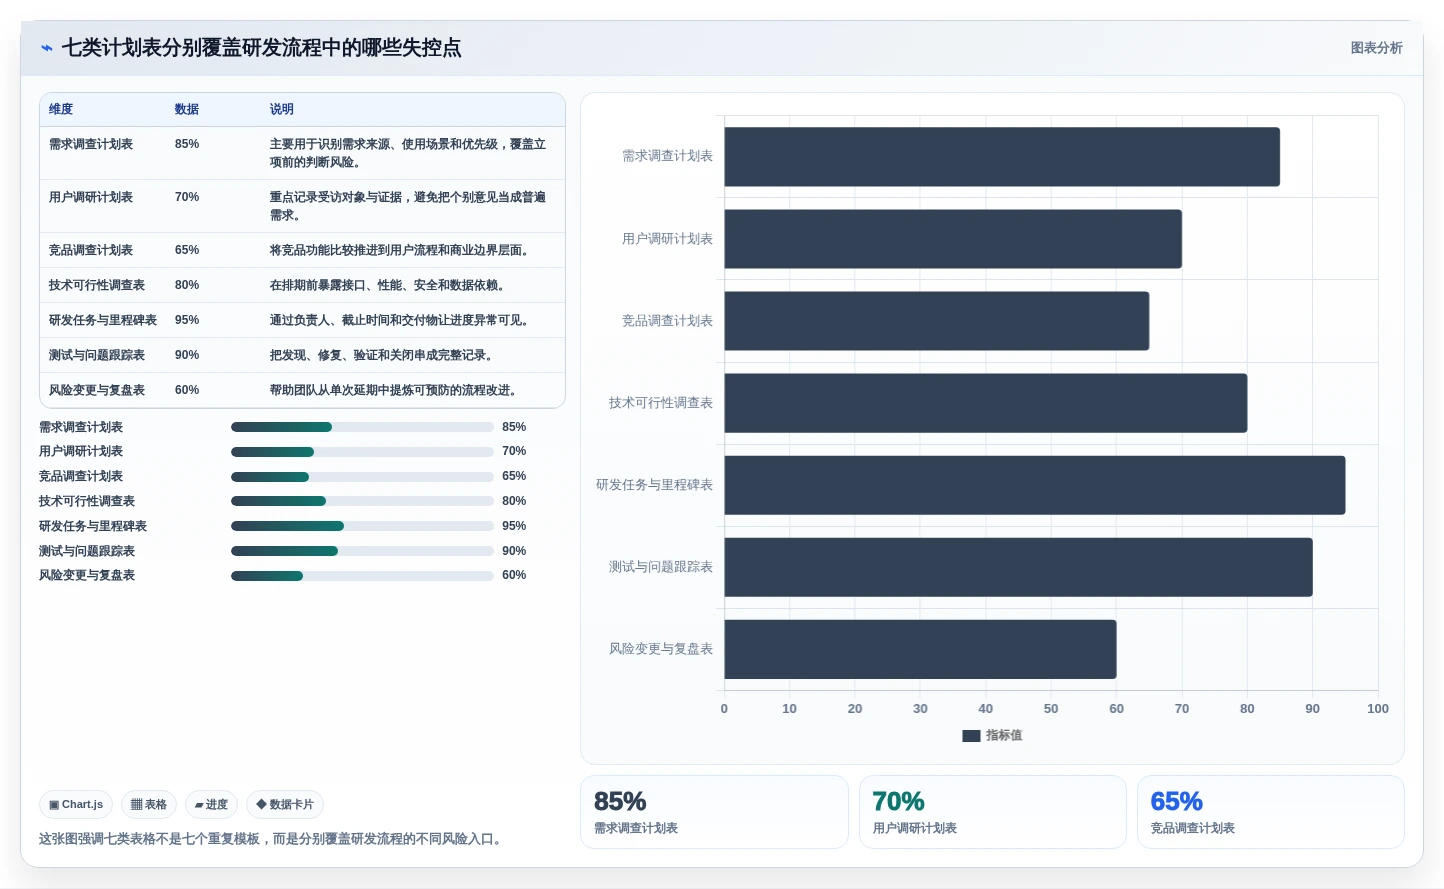Screen dimensions: 1444x889
Task: Click the 50 tick on the chart x-axis
Action: (1051, 709)
